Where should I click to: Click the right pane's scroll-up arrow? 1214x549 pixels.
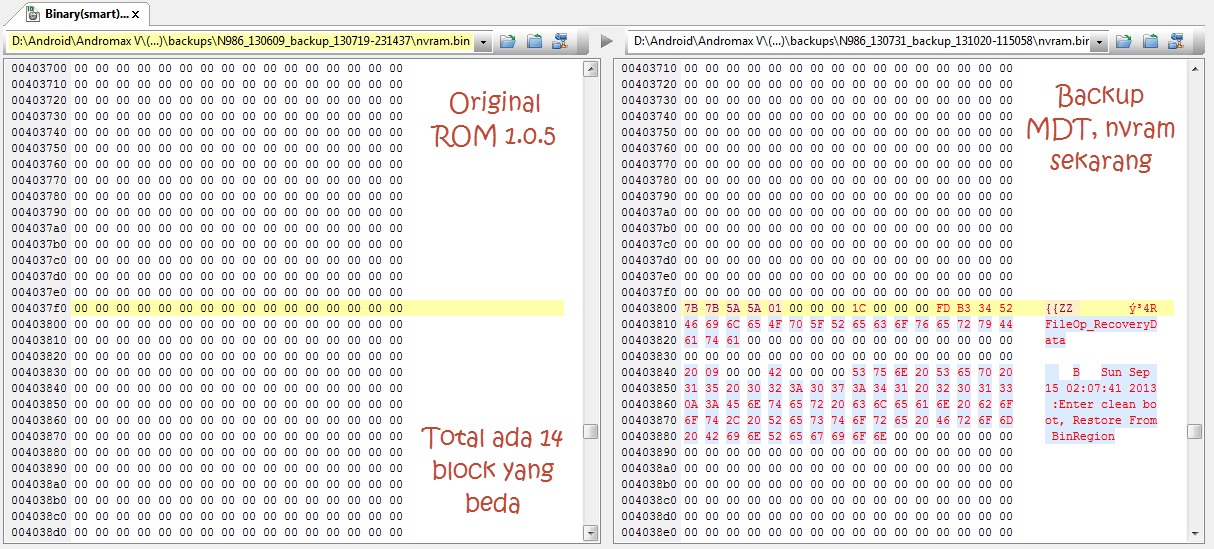(x=1195, y=67)
